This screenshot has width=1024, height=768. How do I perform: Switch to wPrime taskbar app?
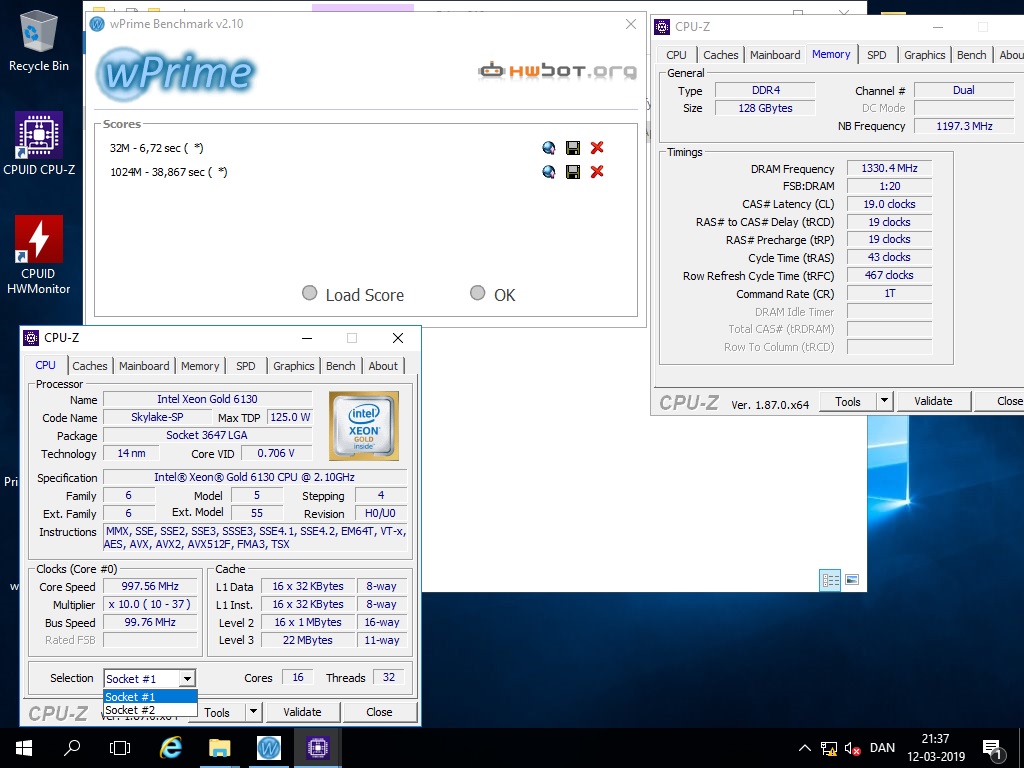(x=268, y=748)
